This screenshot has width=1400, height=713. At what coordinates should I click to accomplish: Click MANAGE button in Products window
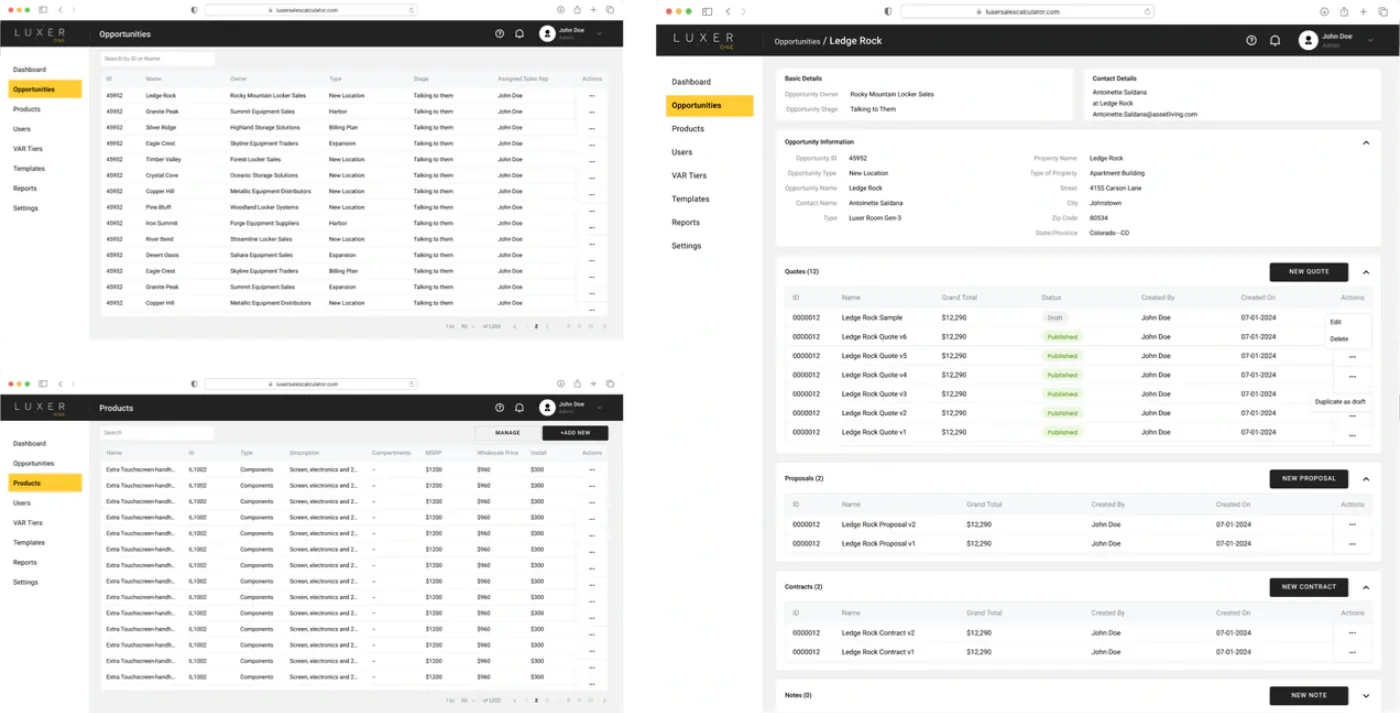click(x=508, y=433)
